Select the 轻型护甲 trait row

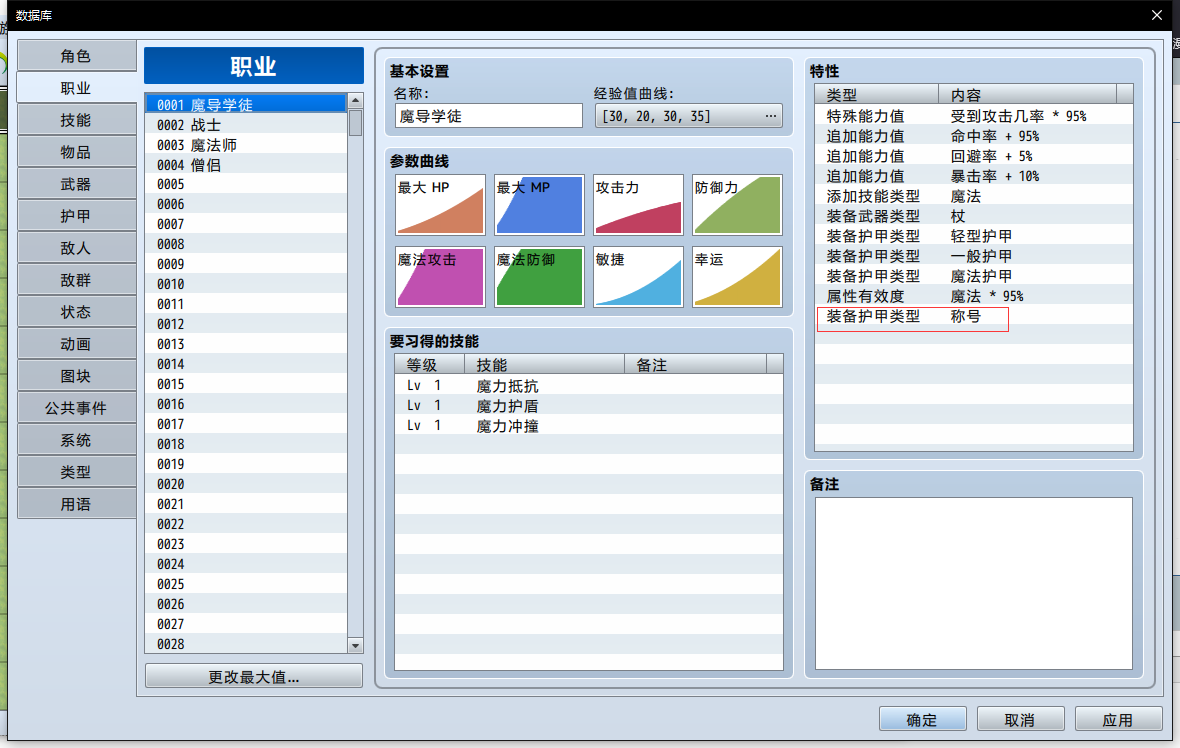pyautogui.click(x=974, y=236)
